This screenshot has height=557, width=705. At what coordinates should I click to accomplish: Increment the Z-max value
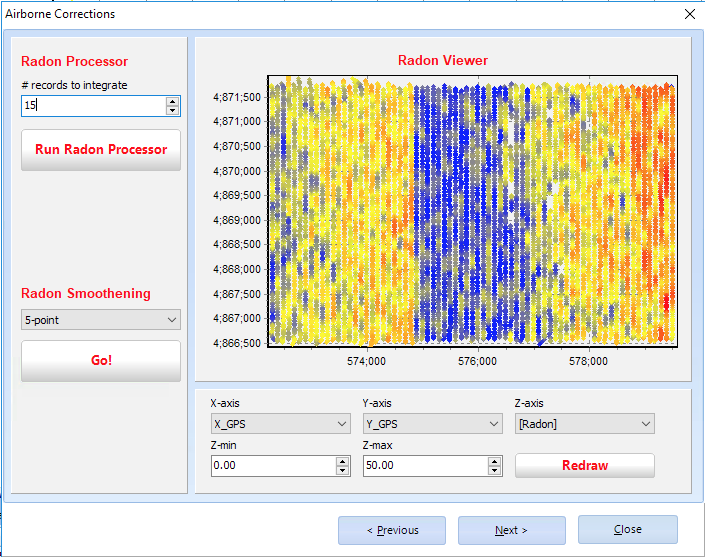(494, 461)
